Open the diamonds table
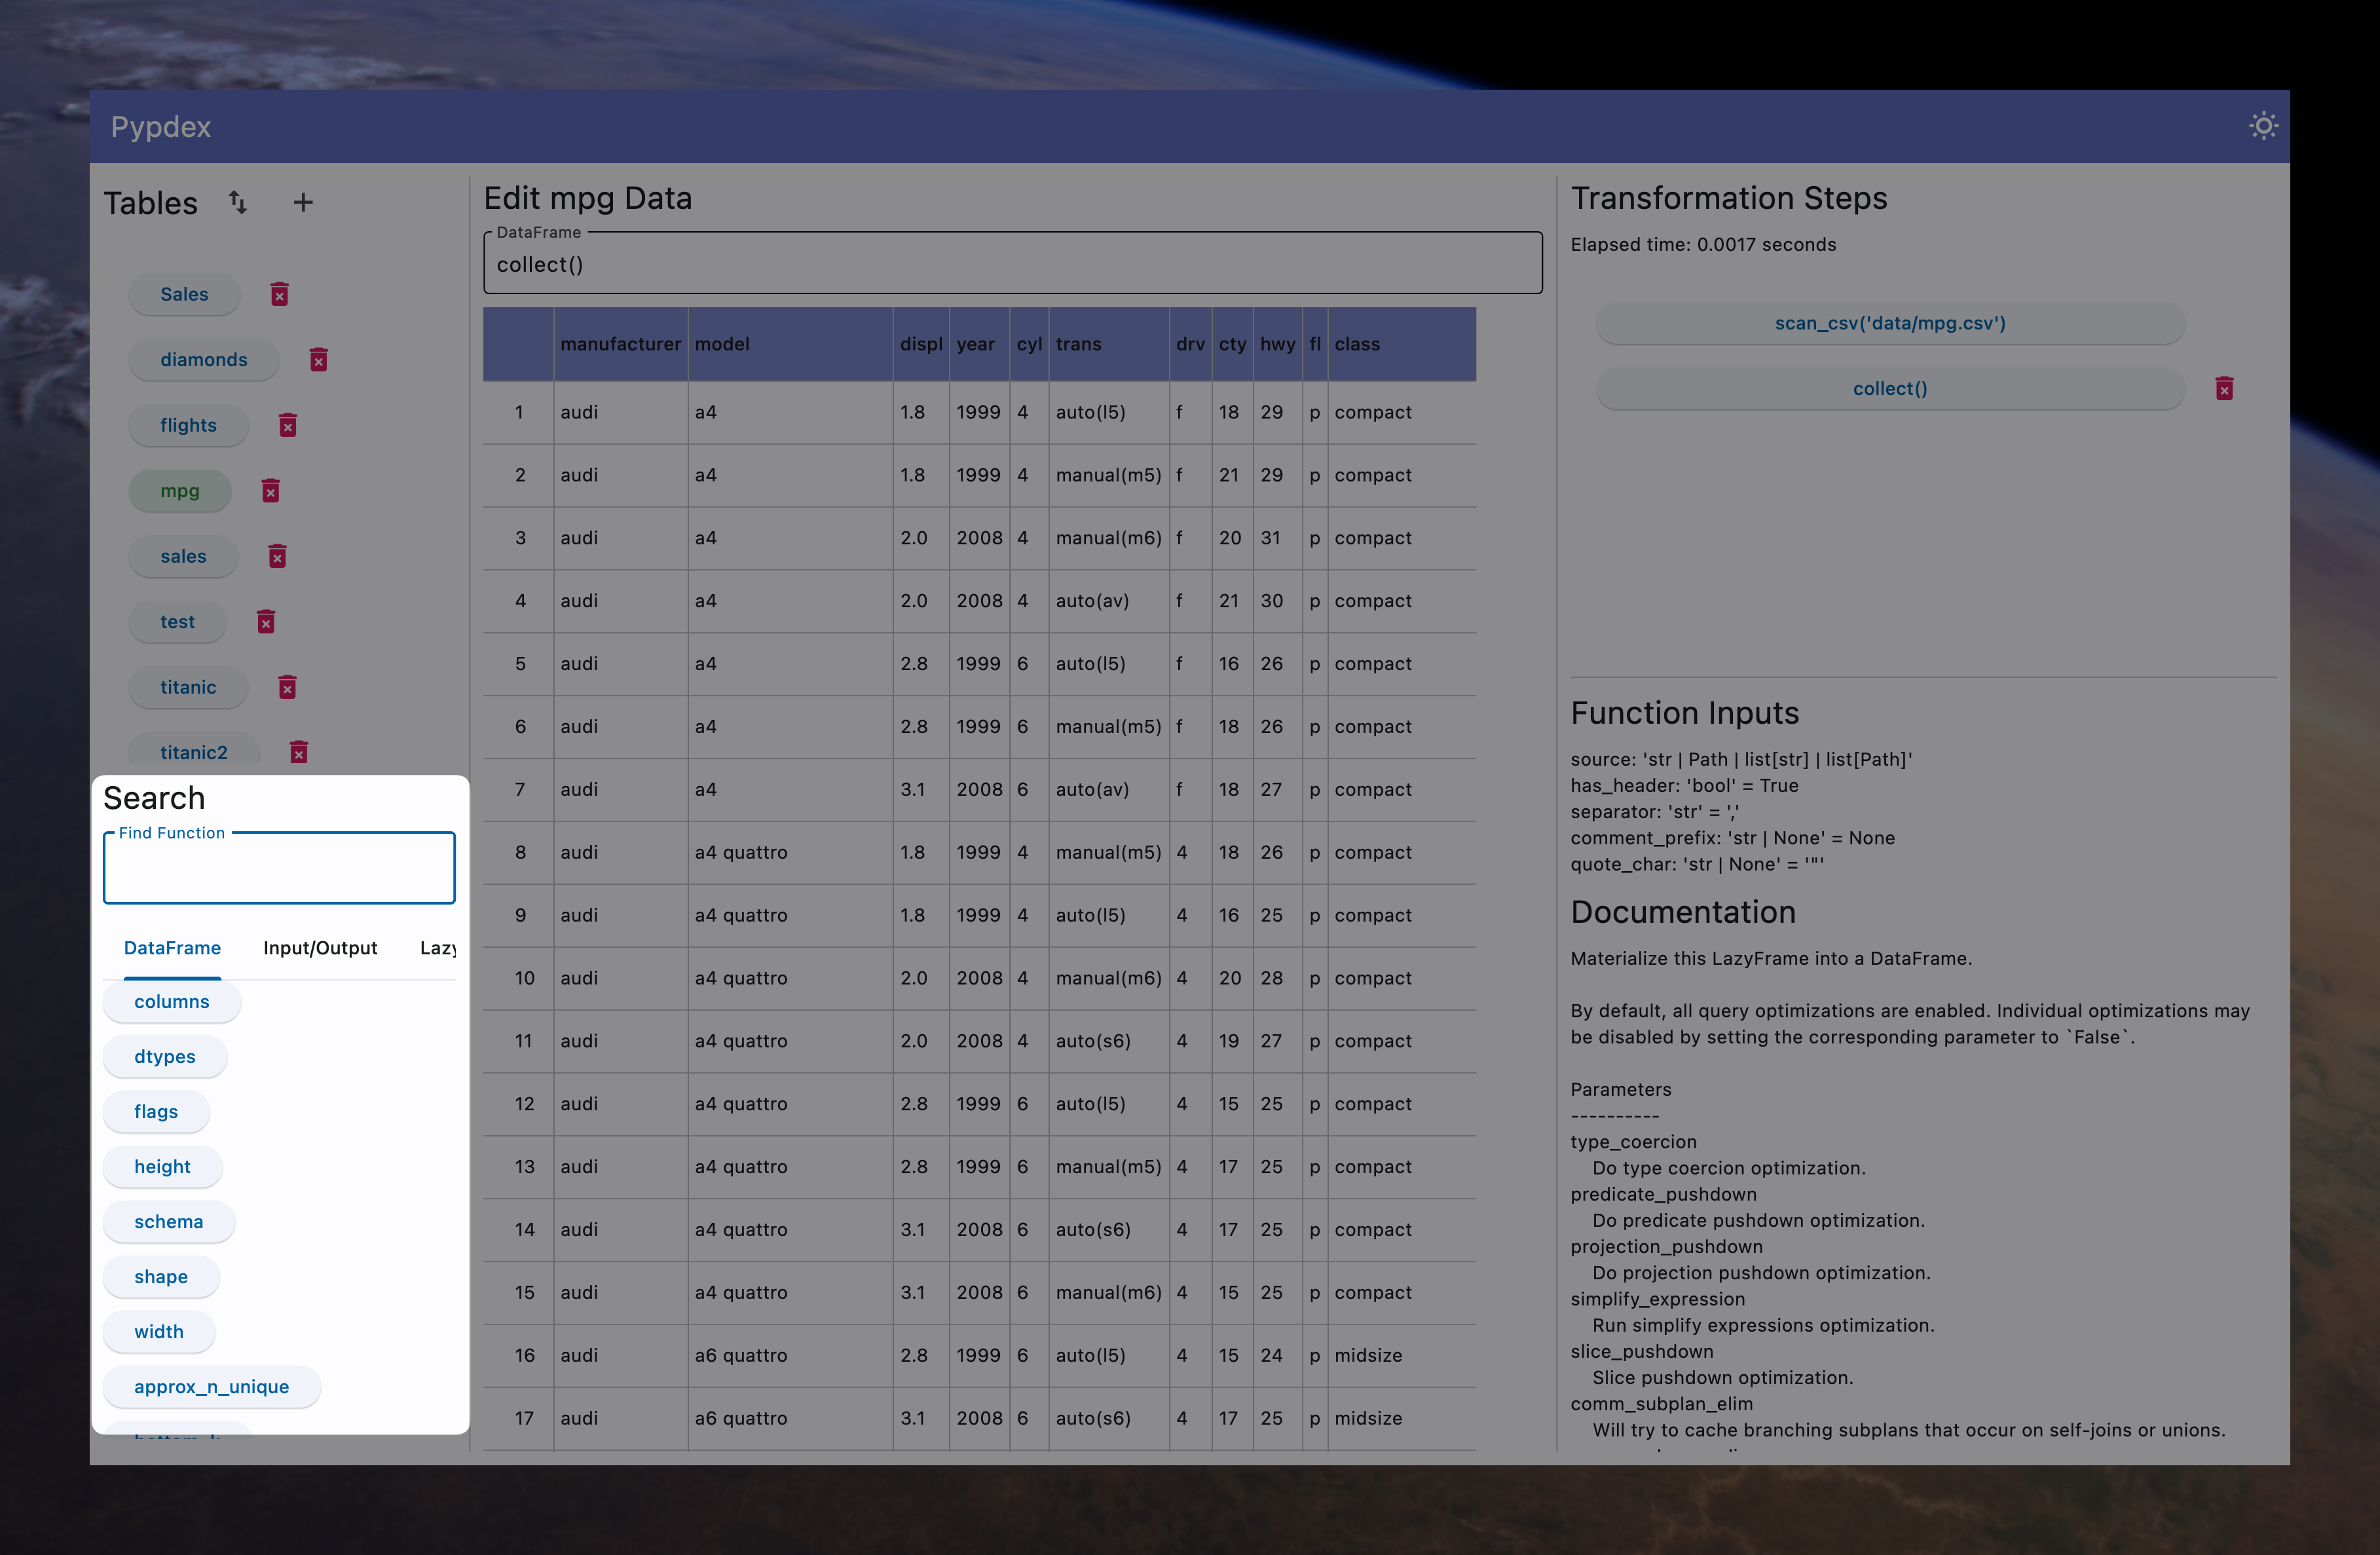Image resolution: width=2380 pixels, height=1555 pixels. tap(203, 360)
